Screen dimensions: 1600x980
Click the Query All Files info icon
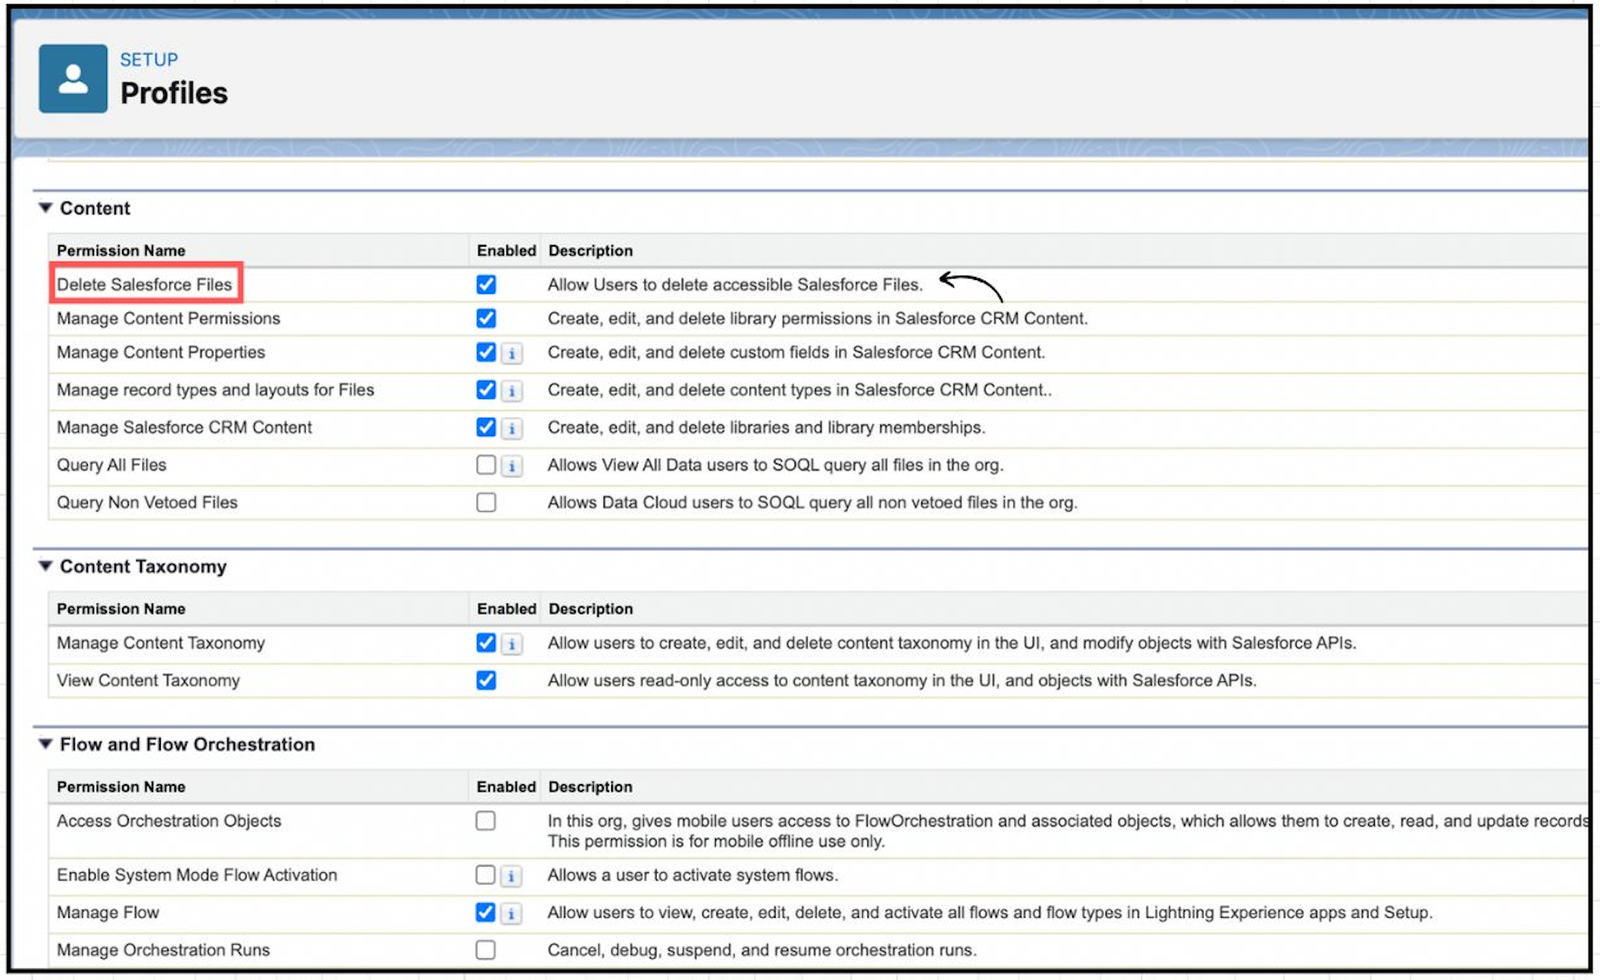(513, 465)
